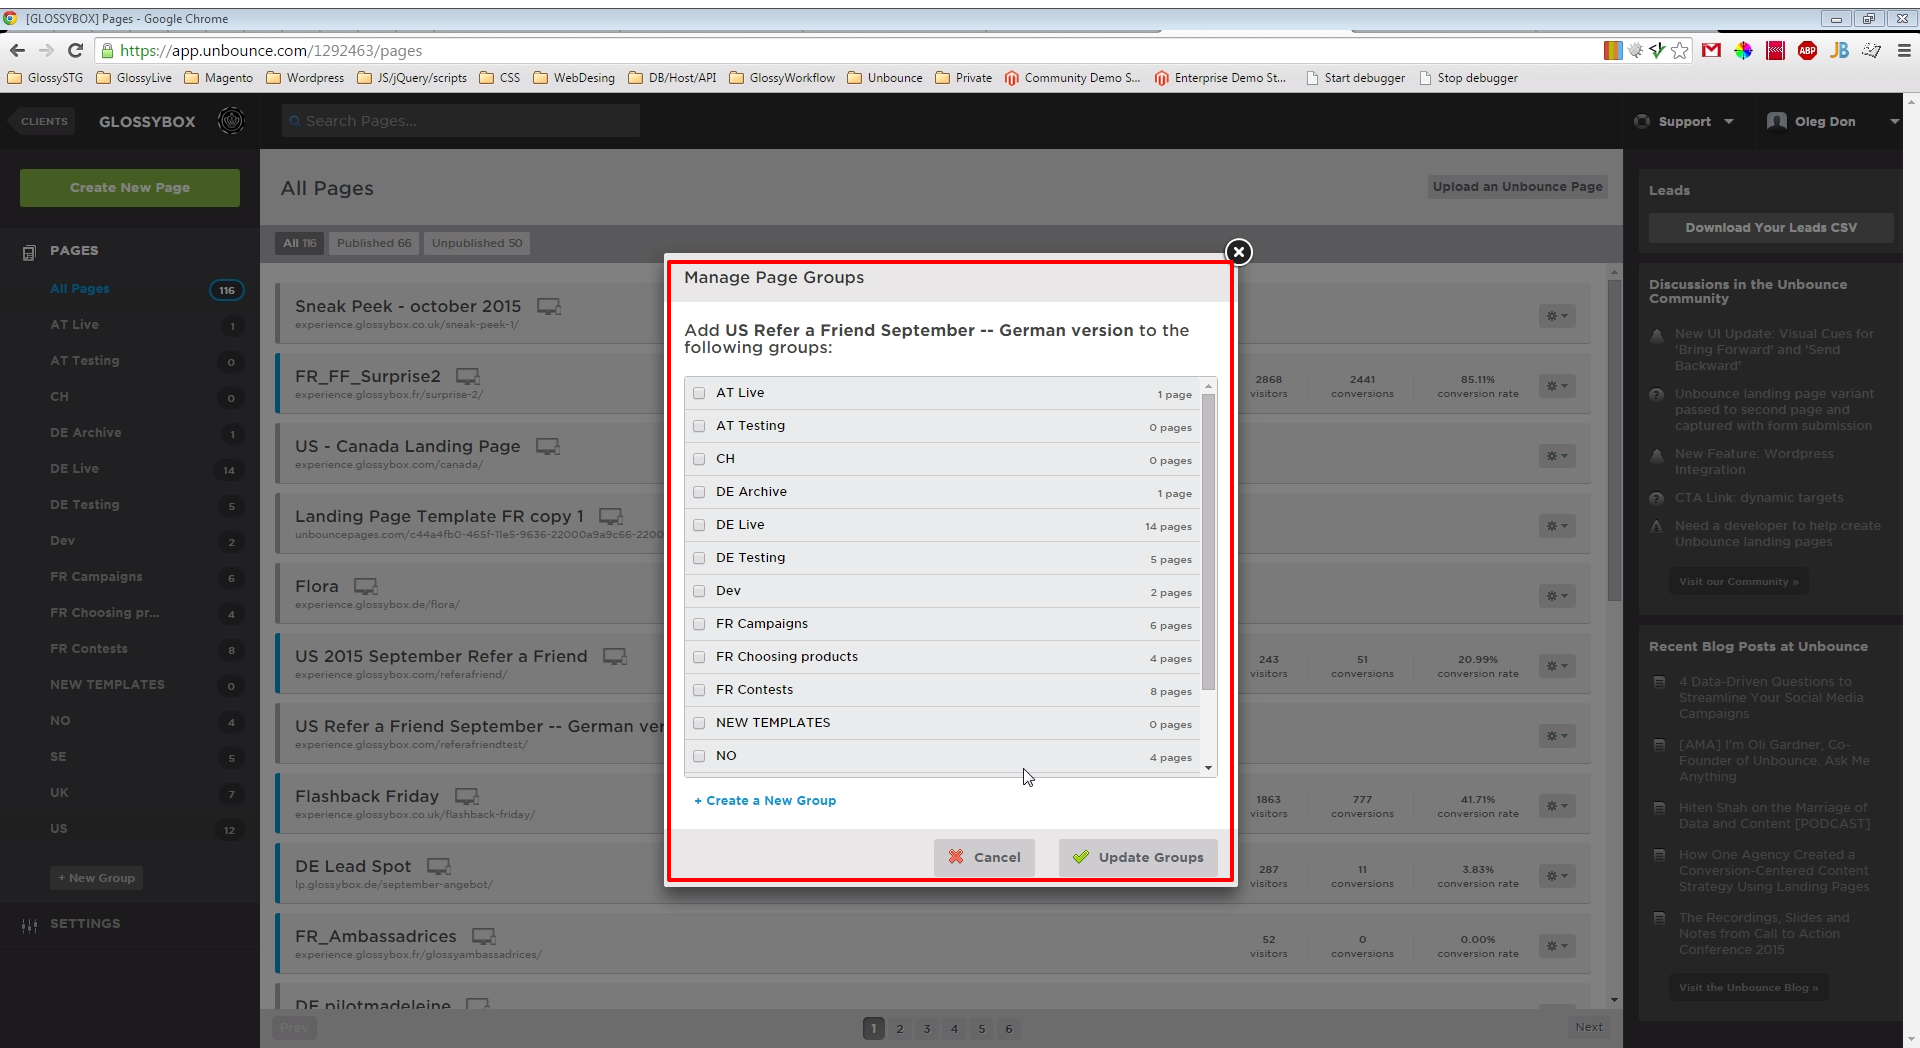Tick the FR Choosing products checkbox
This screenshot has width=1920, height=1048.
(699, 657)
